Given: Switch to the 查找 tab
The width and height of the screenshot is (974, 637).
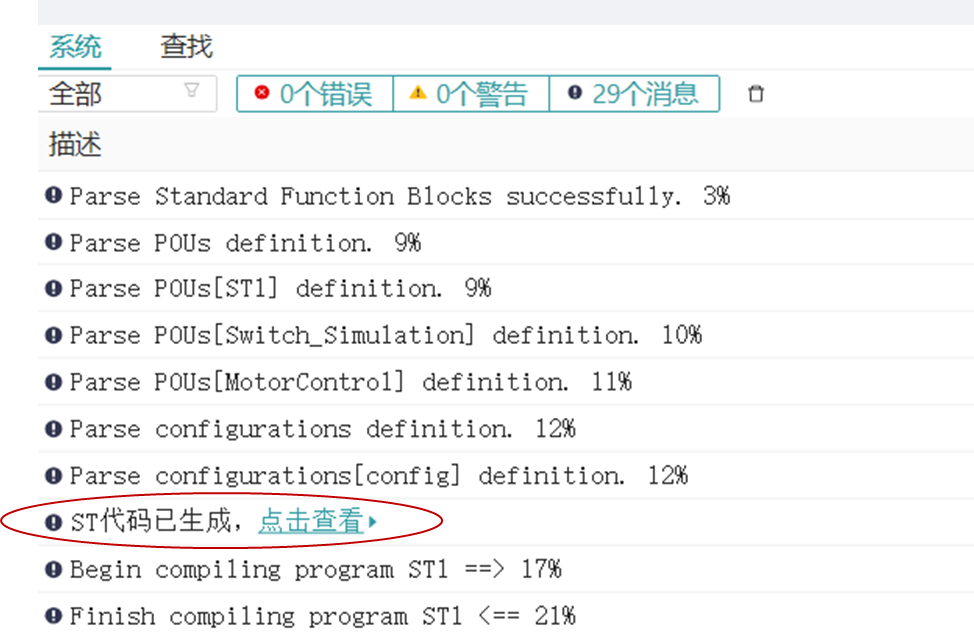Looking at the screenshot, I should click(x=186, y=46).
